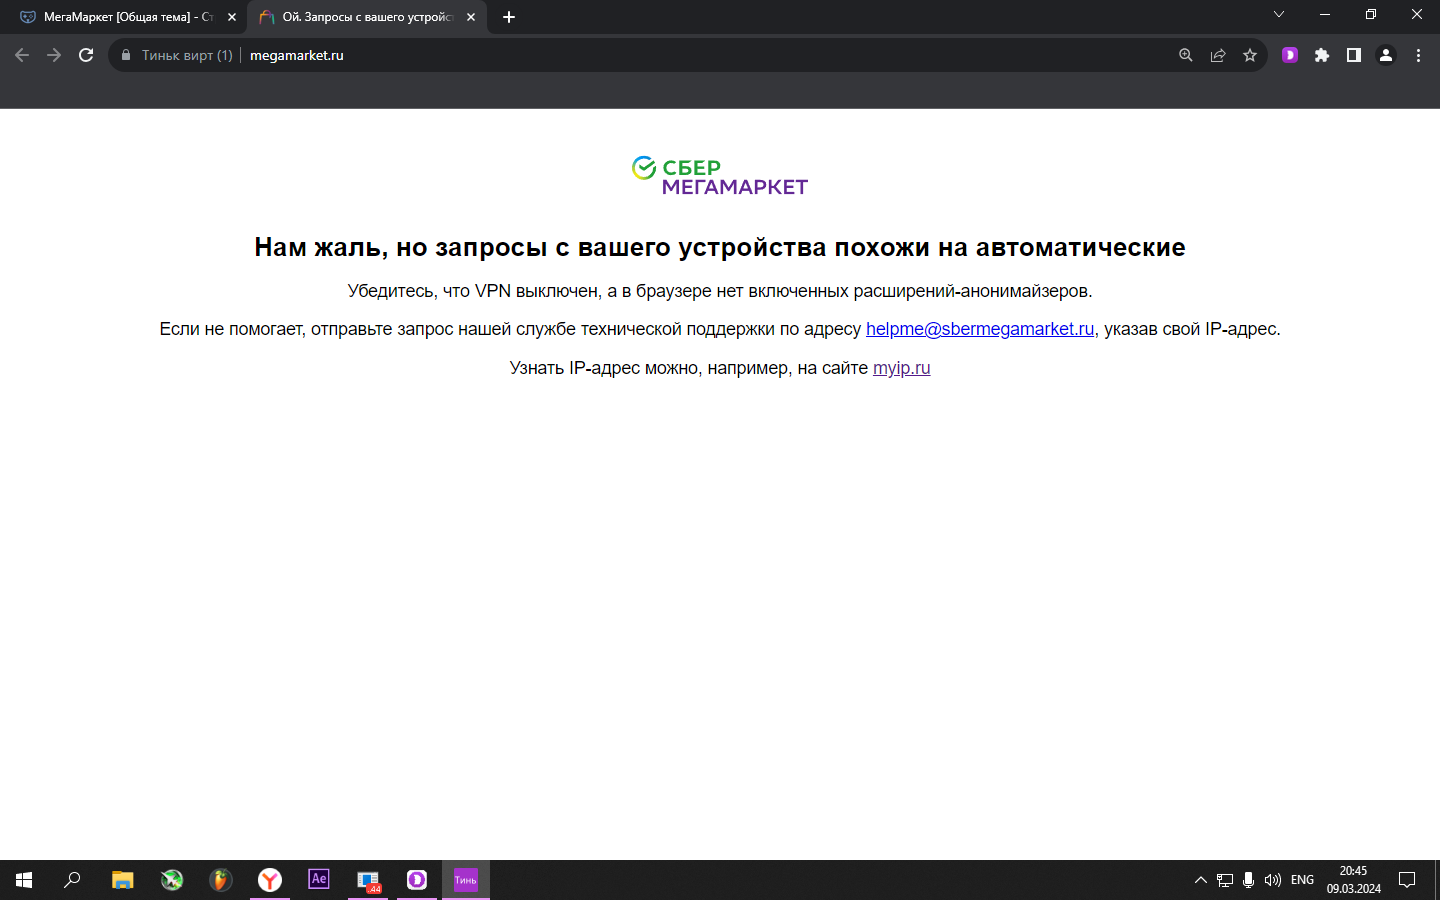Screen dimensions: 1440x900
Task: Restore down the browser window
Action: 1371,14
